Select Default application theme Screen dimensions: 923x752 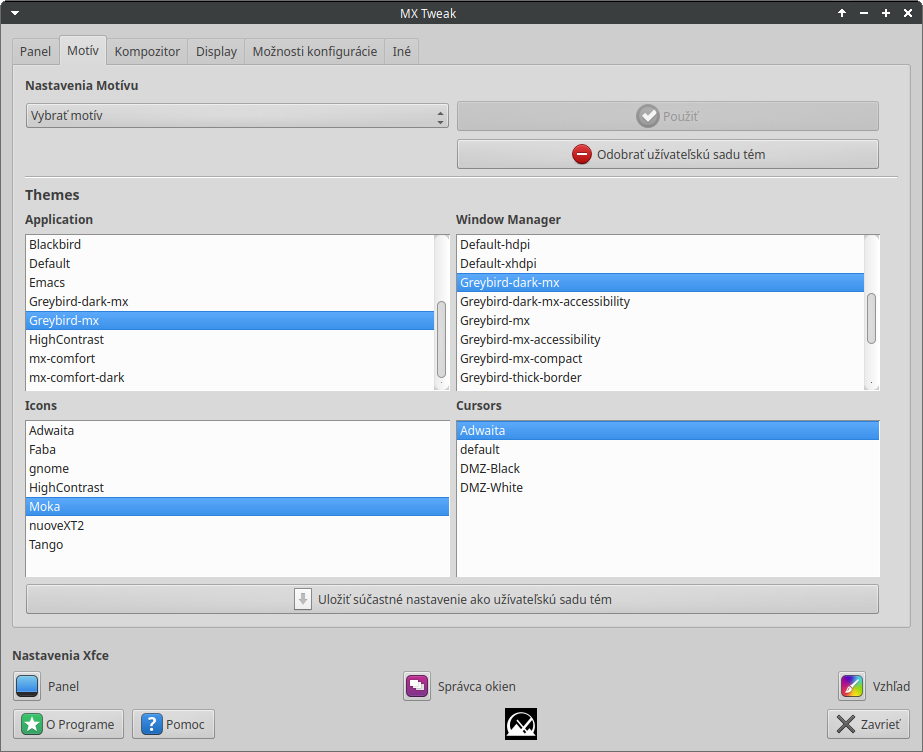pos(230,264)
